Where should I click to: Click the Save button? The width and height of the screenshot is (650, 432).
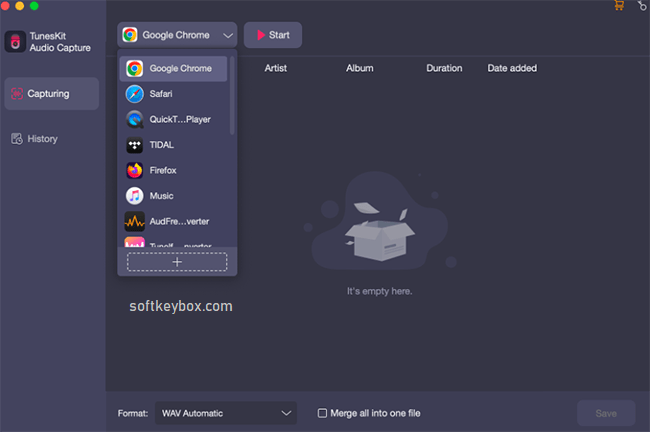(x=606, y=413)
